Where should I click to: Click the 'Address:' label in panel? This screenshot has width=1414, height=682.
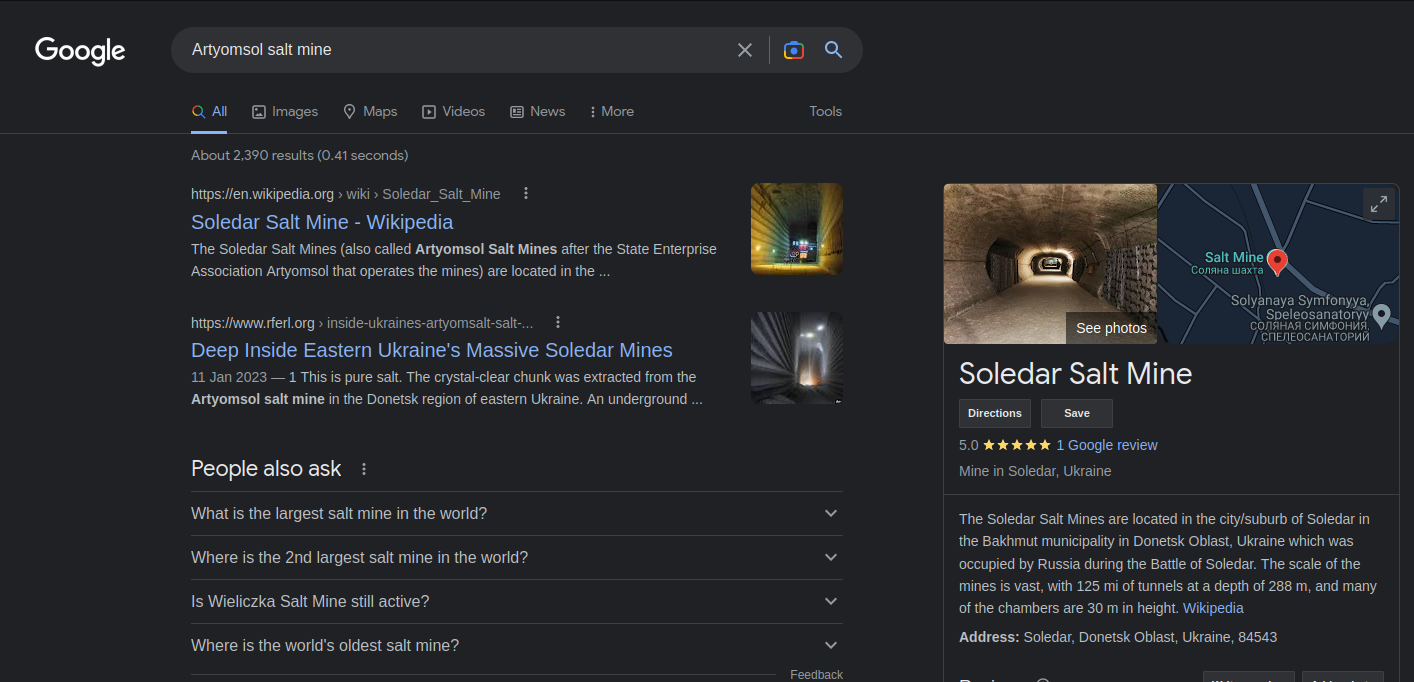(x=989, y=637)
